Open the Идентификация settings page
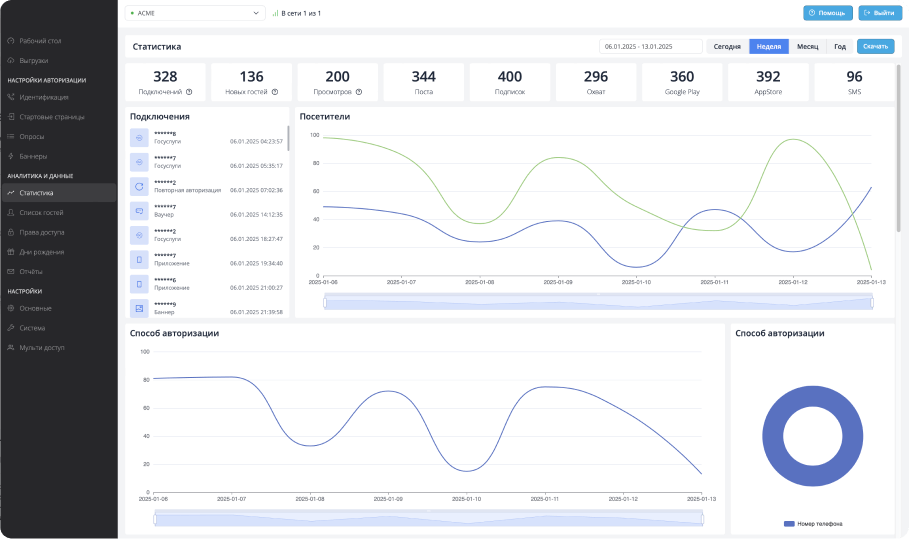 [44, 97]
